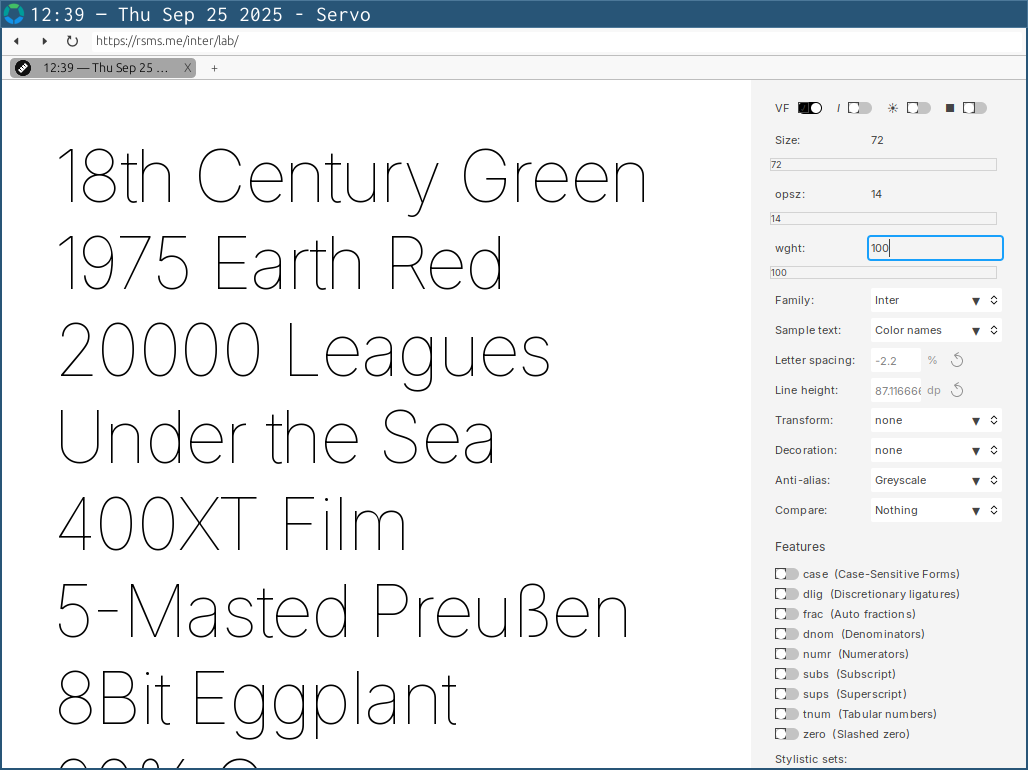Open the Compare dropdown
Viewport: 1028px width, 770px height.
click(936, 510)
